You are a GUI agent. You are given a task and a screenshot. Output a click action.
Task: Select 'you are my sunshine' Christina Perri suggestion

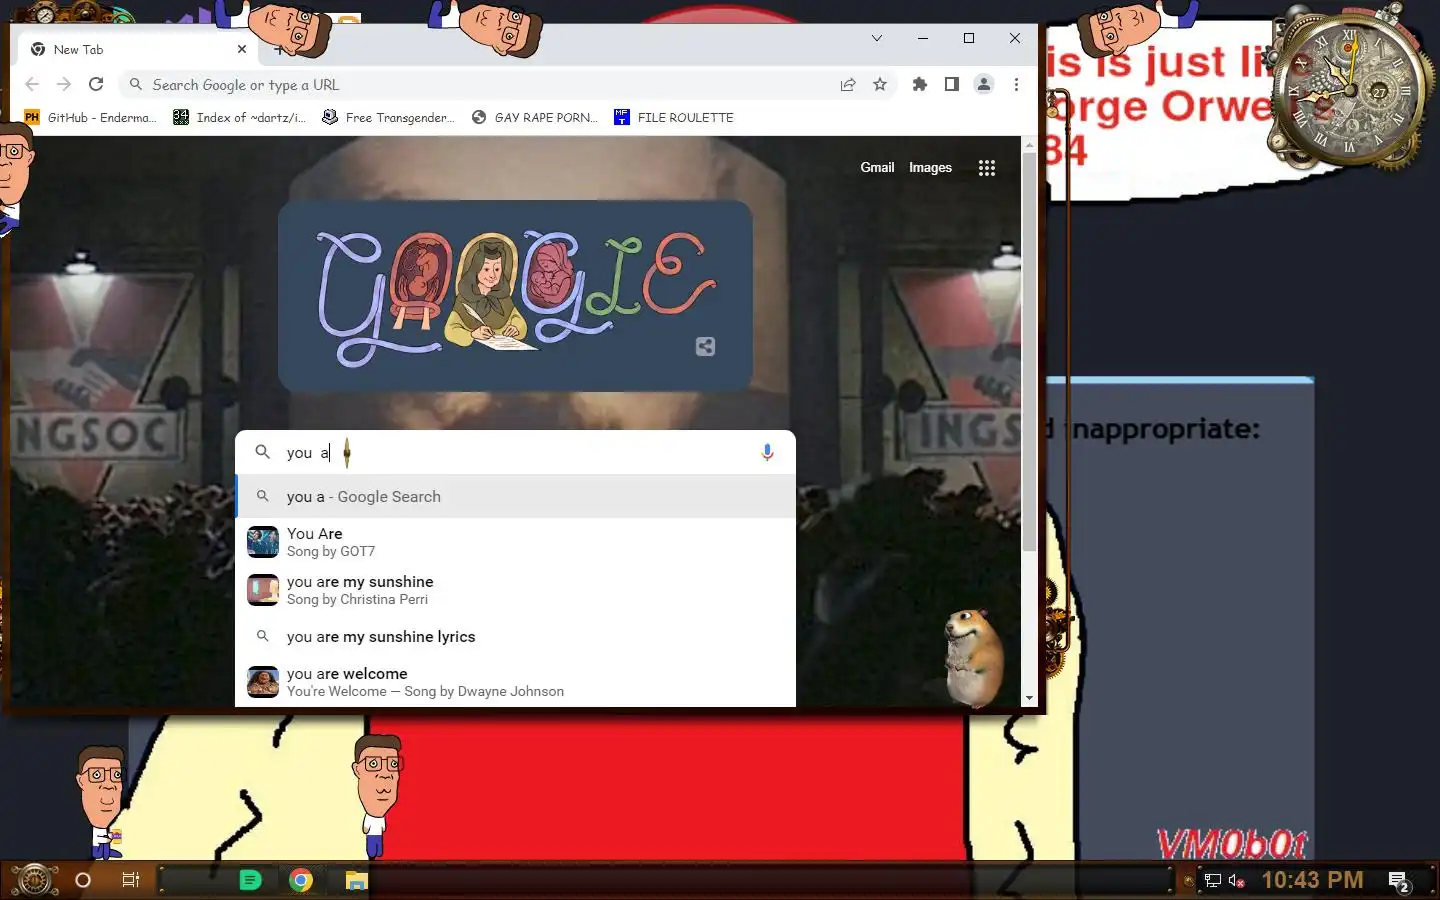point(516,590)
